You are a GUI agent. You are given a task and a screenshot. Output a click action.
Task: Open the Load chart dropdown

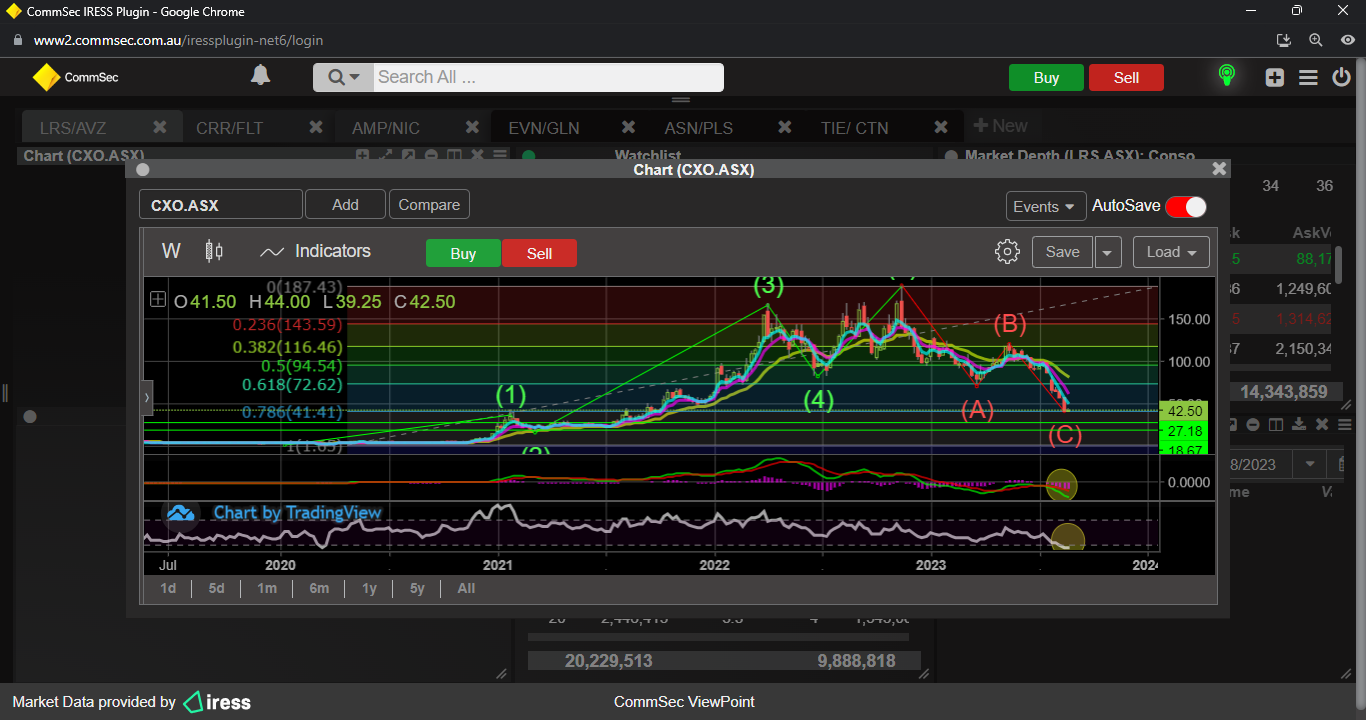1171,252
